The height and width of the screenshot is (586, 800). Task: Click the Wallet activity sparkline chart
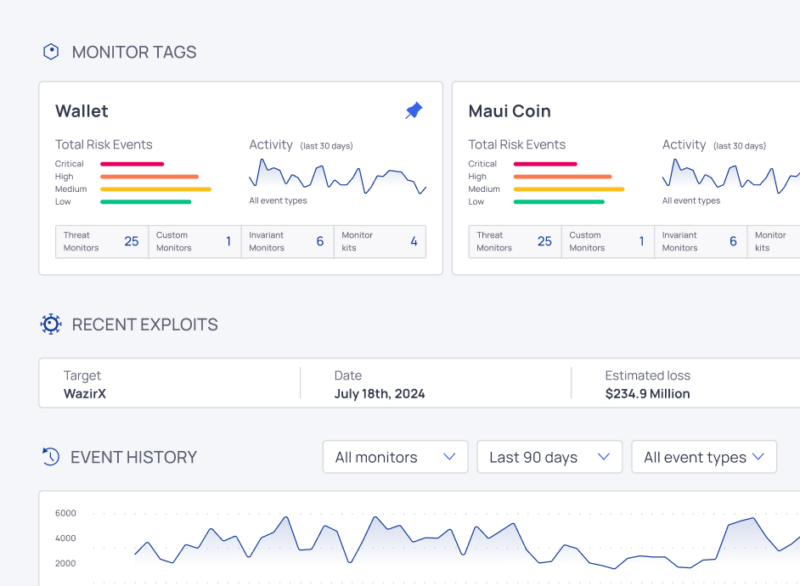tap(337, 177)
